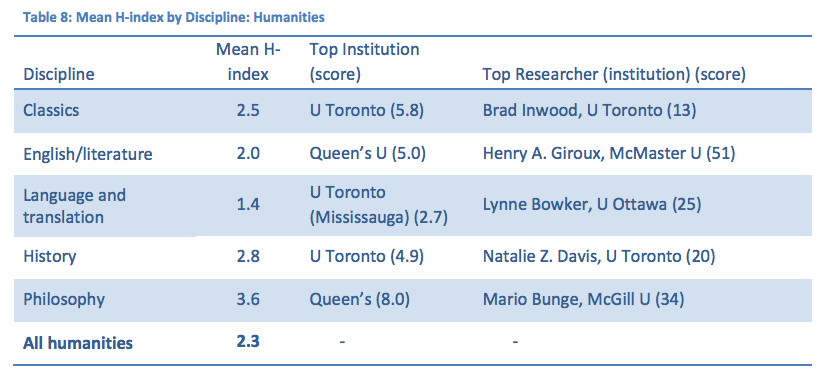Viewport: 832px width, 385px height.
Task: Select the English/literature row label
Action: (x=88, y=154)
